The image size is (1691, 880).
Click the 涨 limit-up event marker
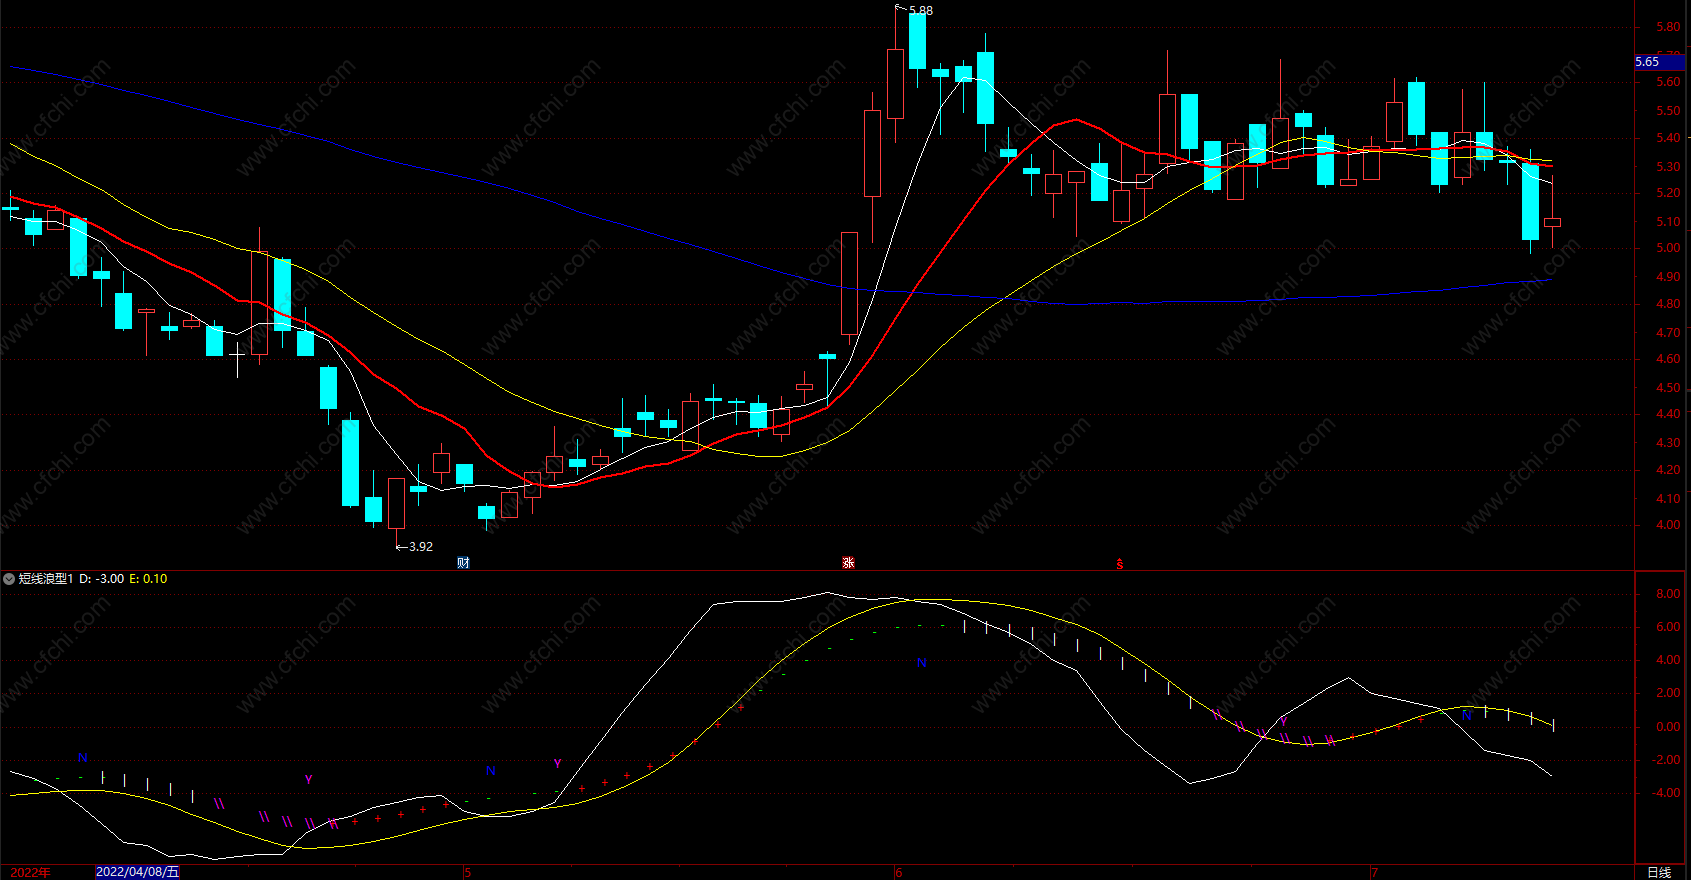pos(848,563)
